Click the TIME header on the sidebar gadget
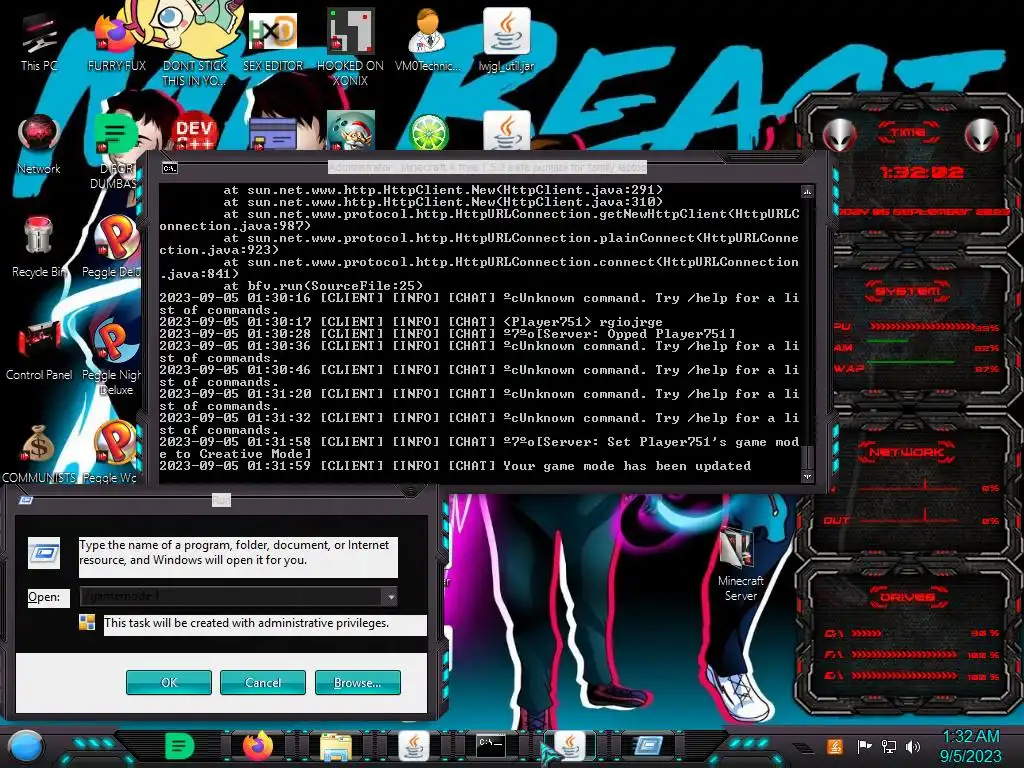Viewport: 1024px width, 768px height. 908,133
